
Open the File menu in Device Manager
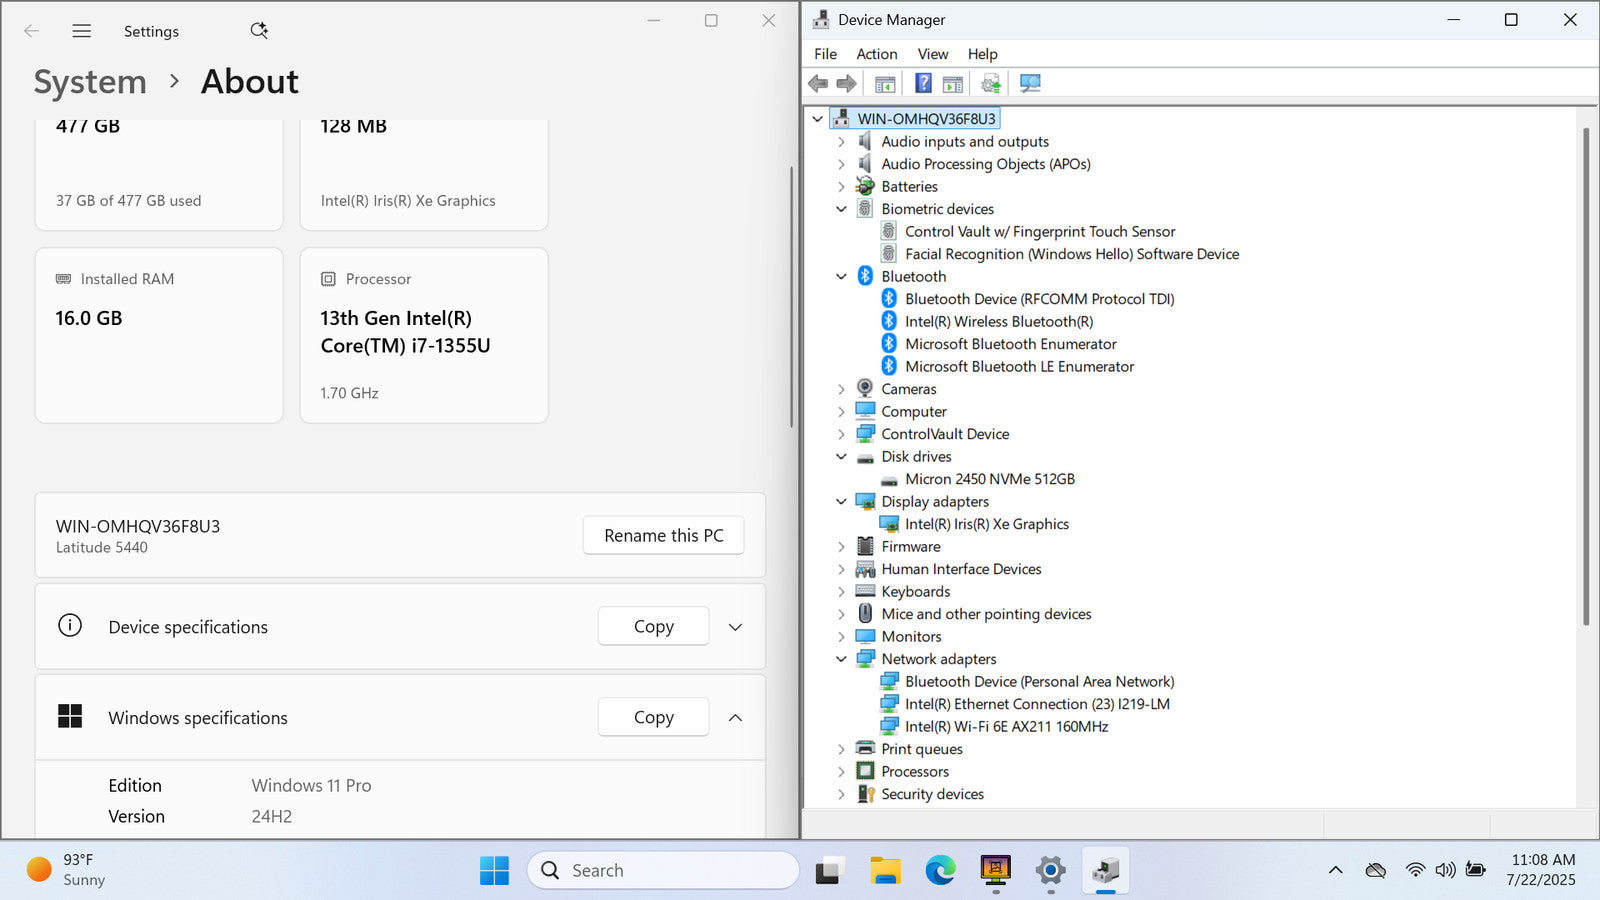(x=825, y=54)
